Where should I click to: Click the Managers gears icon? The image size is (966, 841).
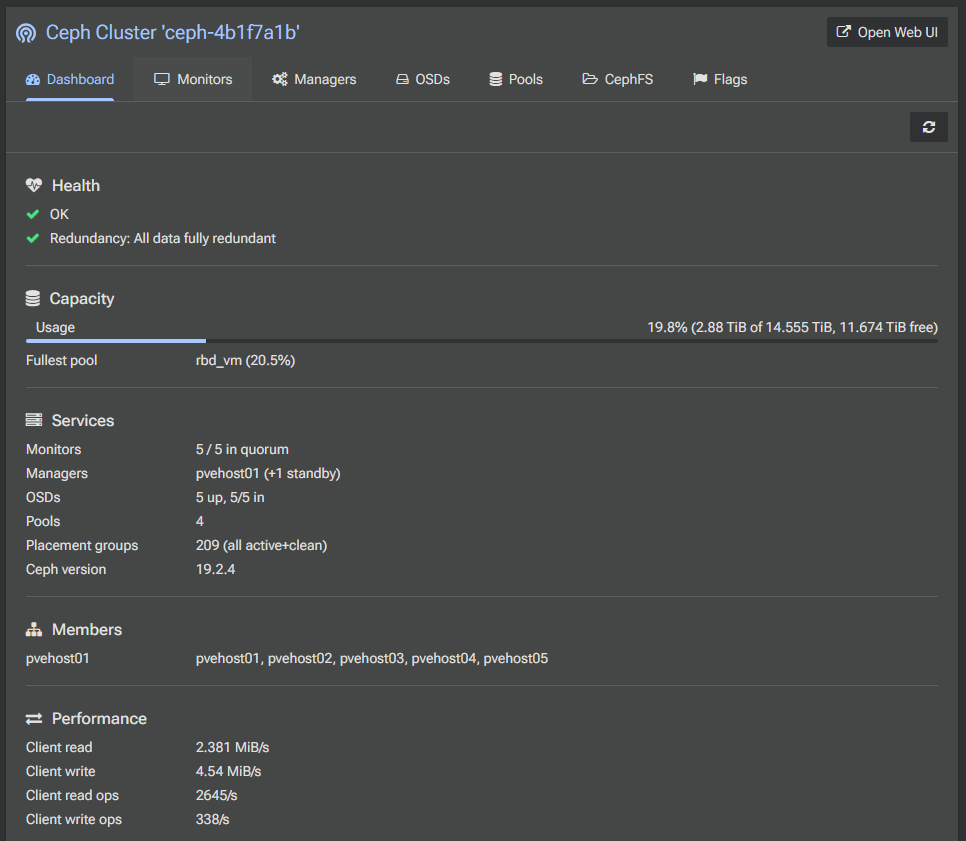coord(280,79)
